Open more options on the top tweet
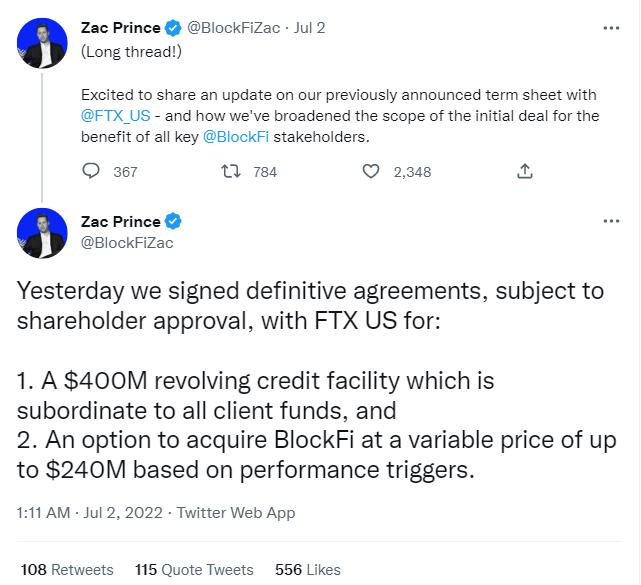The width and height of the screenshot is (641, 585). tap(611, 29)
